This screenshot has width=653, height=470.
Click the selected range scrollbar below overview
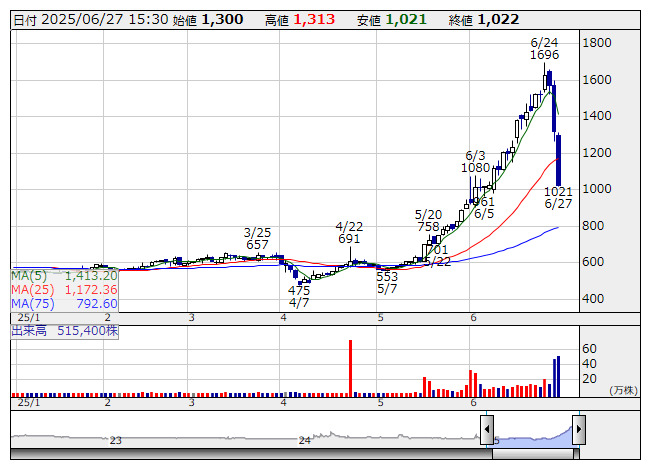532,454
